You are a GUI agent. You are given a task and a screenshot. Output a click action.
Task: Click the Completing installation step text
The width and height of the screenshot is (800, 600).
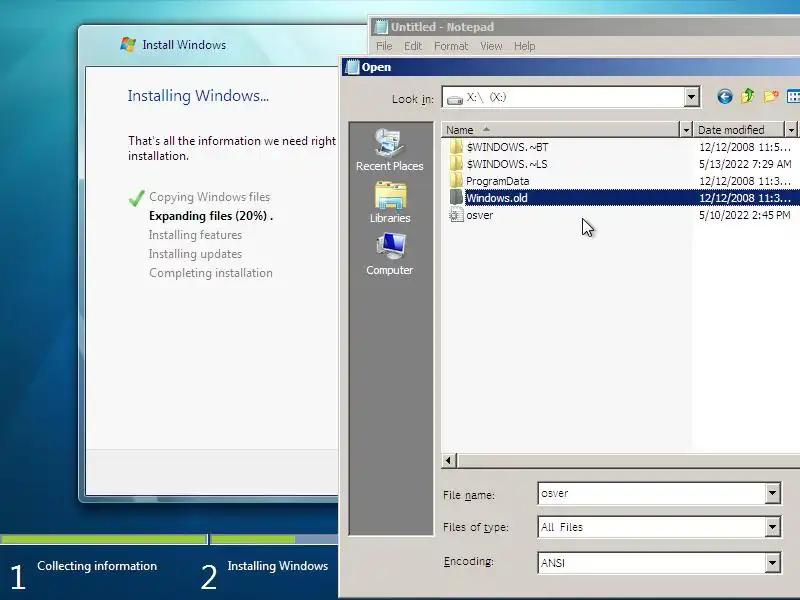(211, 273)
